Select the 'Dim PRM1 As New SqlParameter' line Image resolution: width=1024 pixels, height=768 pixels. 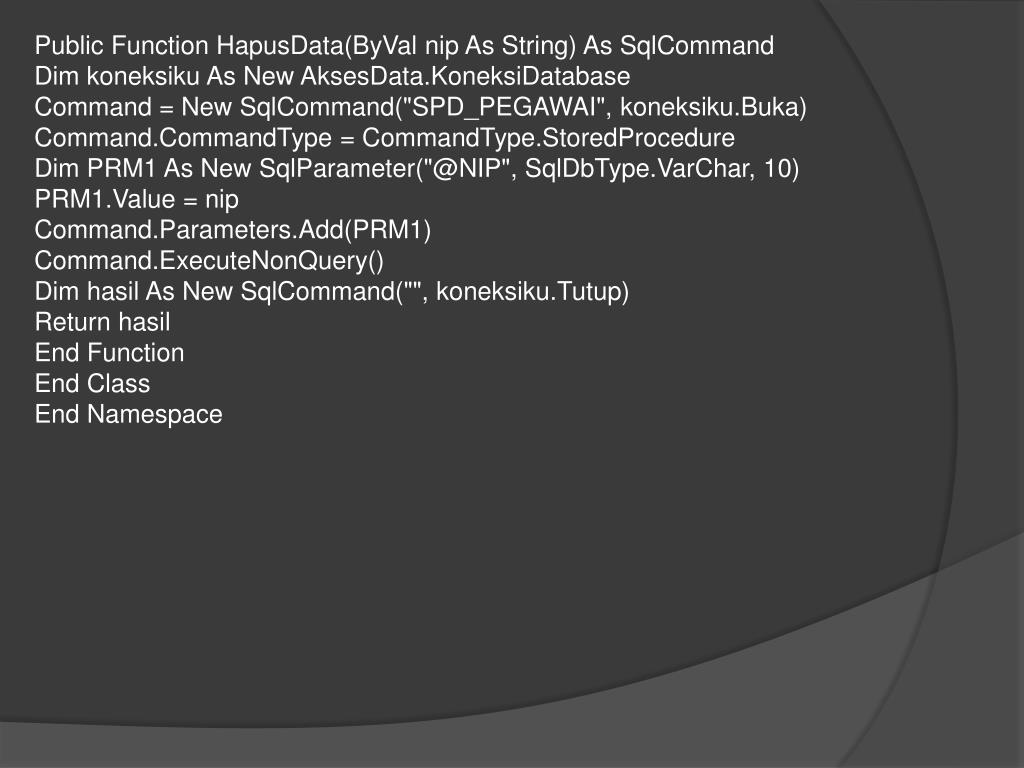417,168
